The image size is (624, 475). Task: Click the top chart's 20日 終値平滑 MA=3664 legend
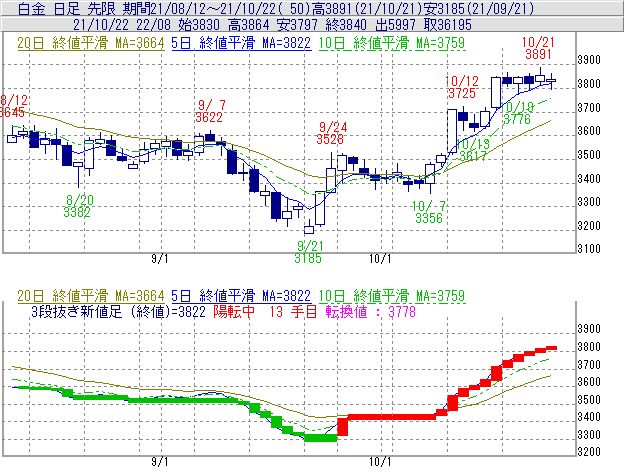click(x=91, y=43)
